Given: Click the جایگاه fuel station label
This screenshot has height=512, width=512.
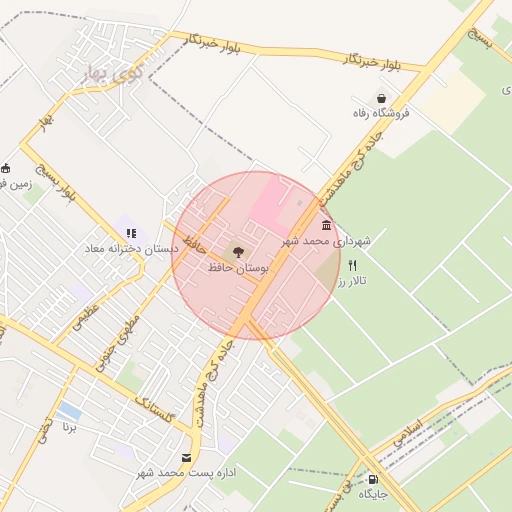Looking at the screenshot, I should (x=373, y=494).
